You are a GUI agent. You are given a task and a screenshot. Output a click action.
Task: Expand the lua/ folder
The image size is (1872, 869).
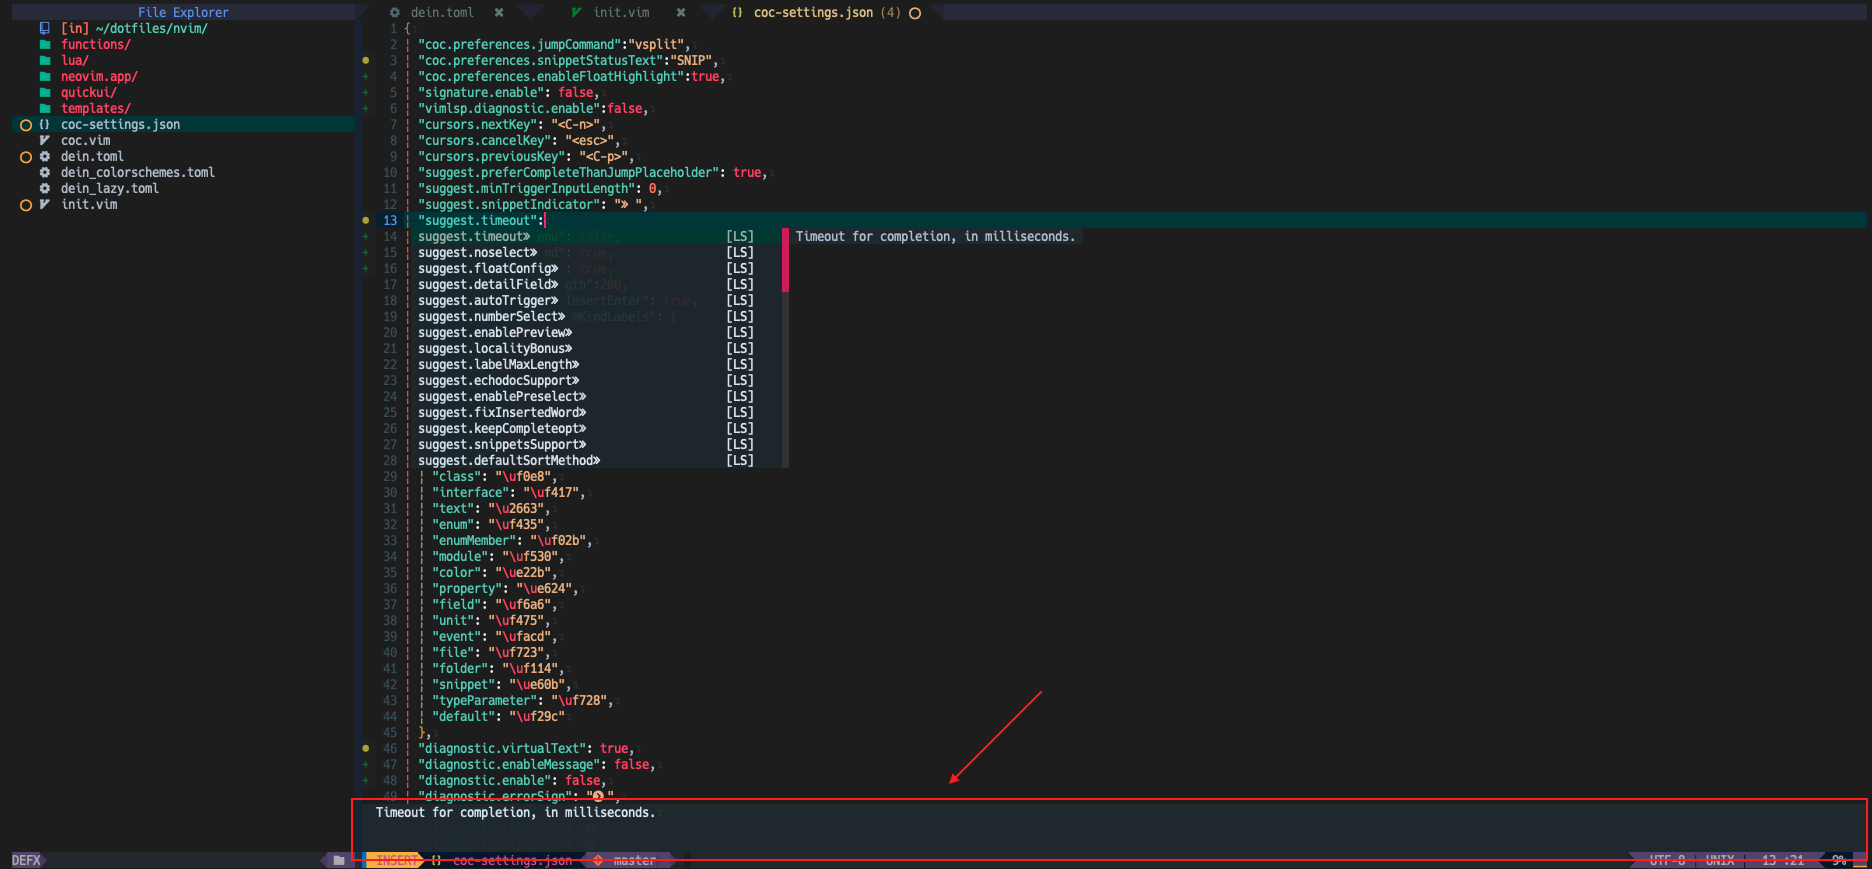coord(74,61)
